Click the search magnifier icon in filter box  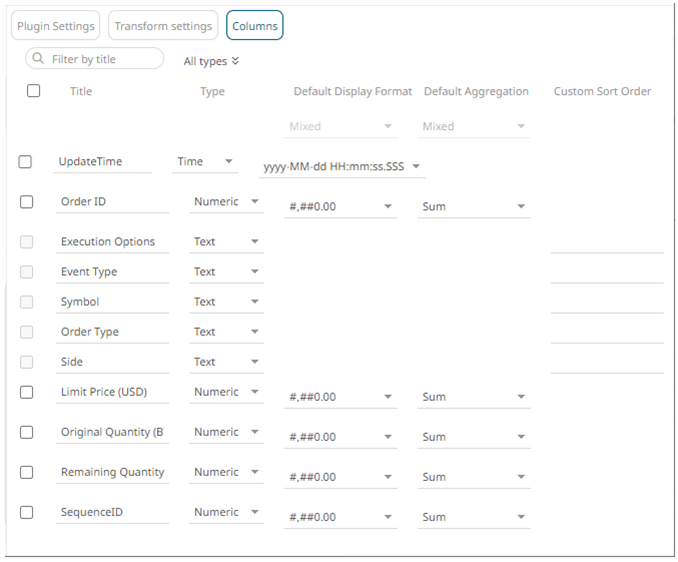(x=38, y=59)
